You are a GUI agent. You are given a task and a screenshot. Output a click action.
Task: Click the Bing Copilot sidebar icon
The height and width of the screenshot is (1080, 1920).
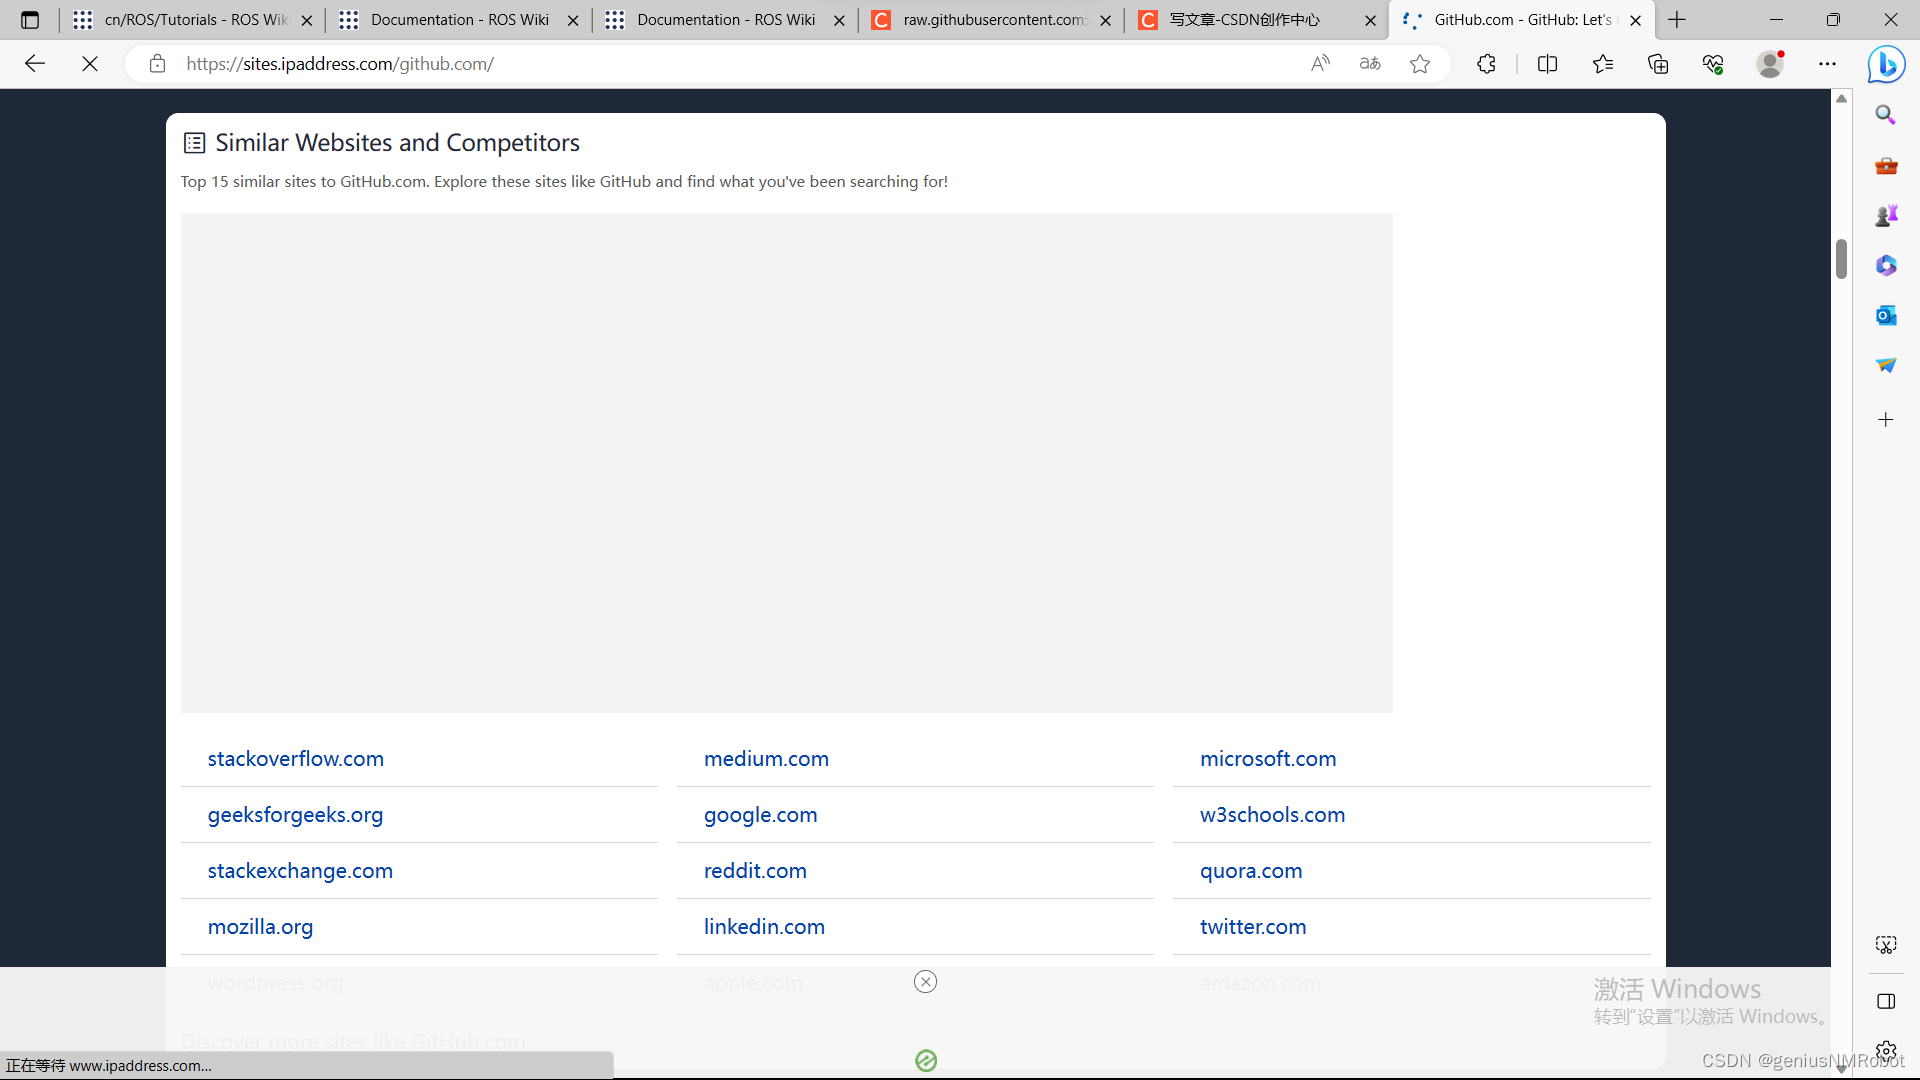(x=1886, y=65)
